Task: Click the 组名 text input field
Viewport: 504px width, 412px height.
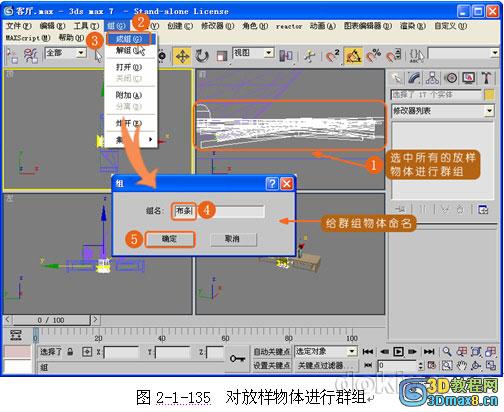Action: pyautogui.click(x=219, y=211)
